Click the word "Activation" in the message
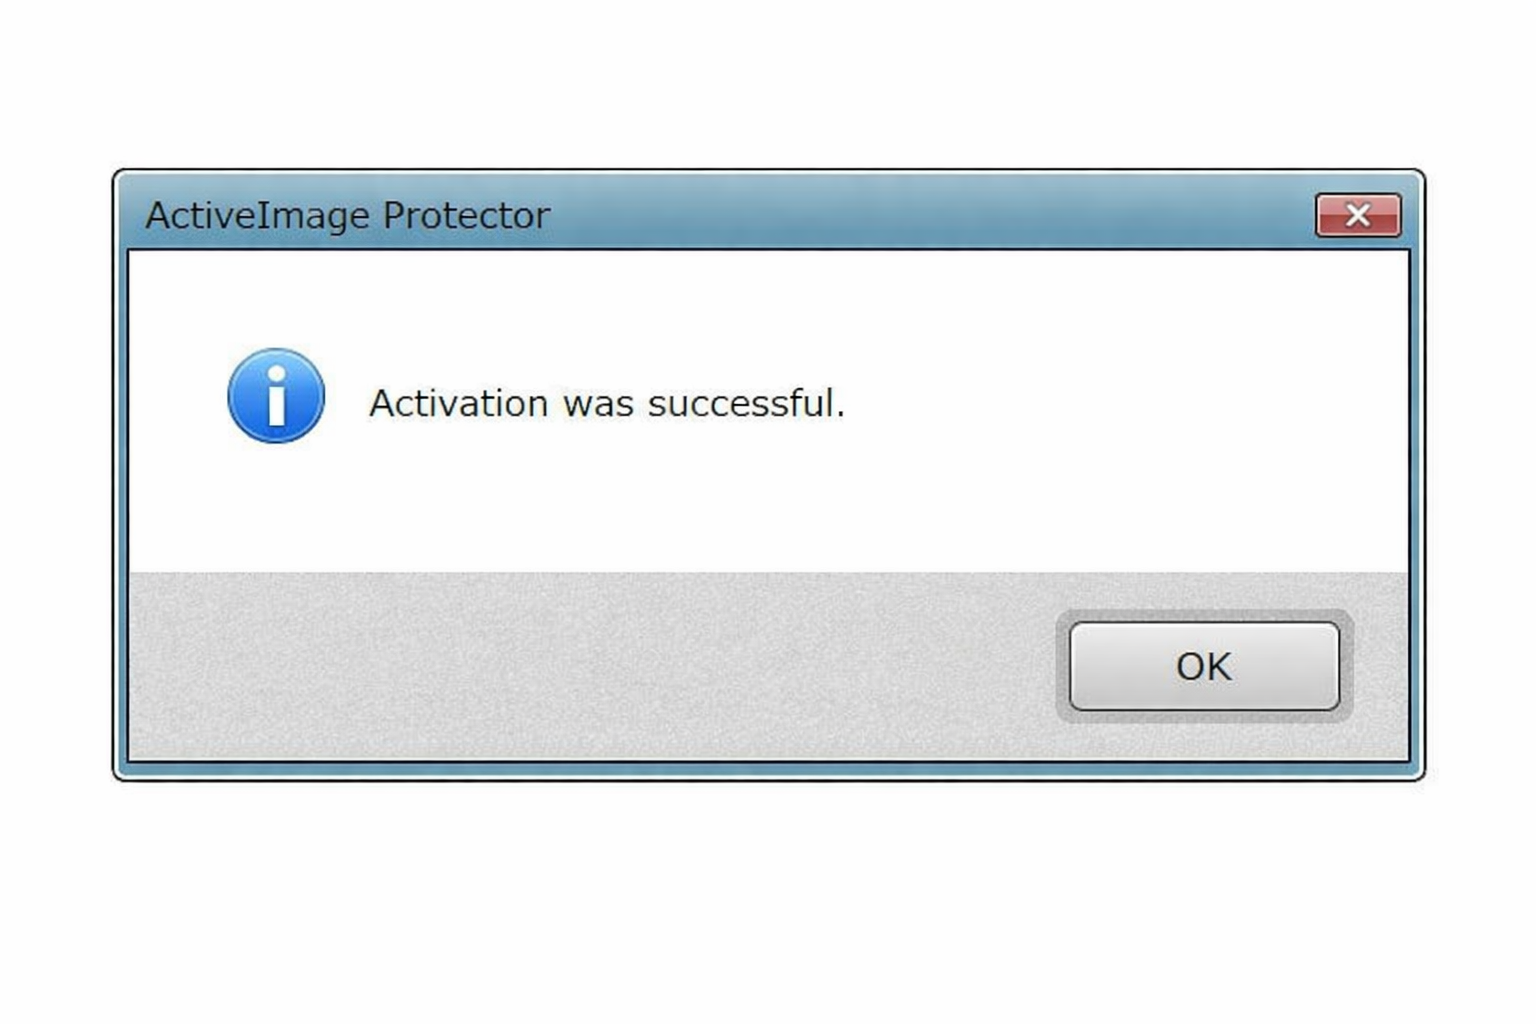1536x1024 pixels. pyautogui.click(x=459, y=403)
